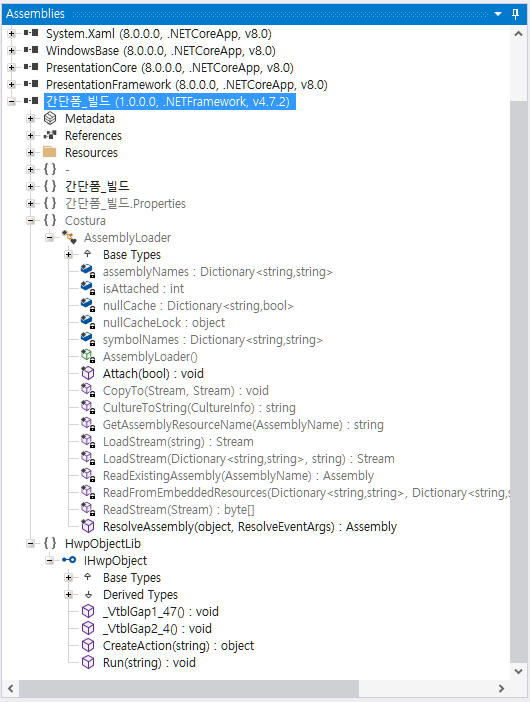Click the AssemblyLoader class icon
This screenshot has width=530, height=702.
click(x=69, y=237)
